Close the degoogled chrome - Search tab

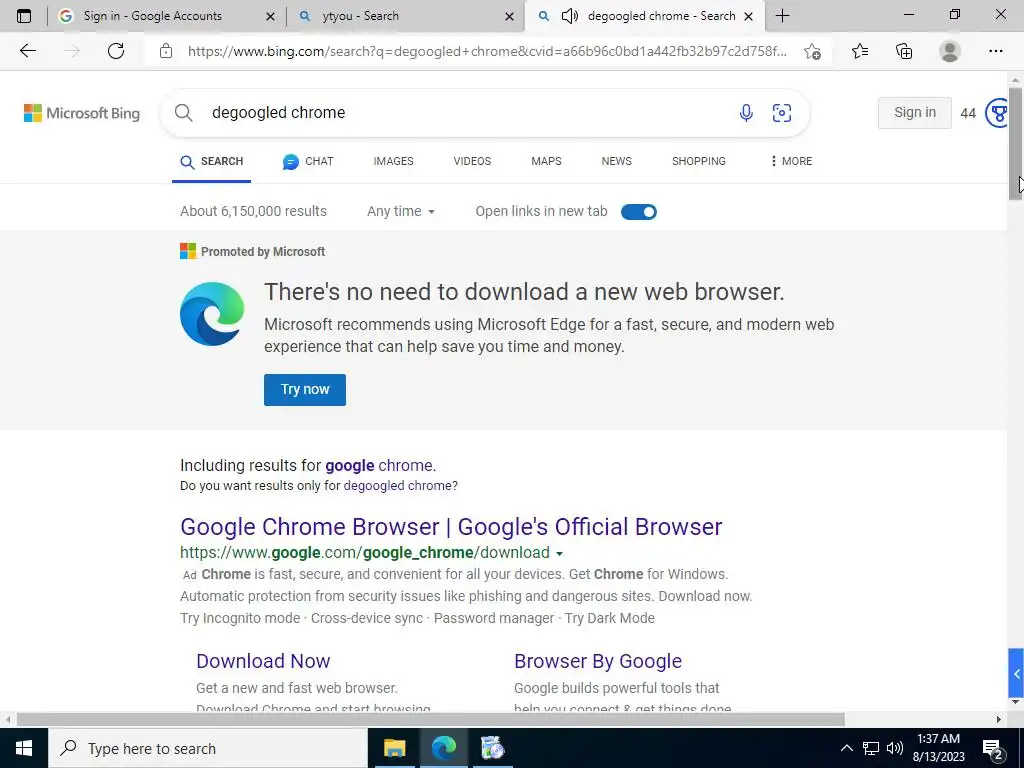pos(749,16)
